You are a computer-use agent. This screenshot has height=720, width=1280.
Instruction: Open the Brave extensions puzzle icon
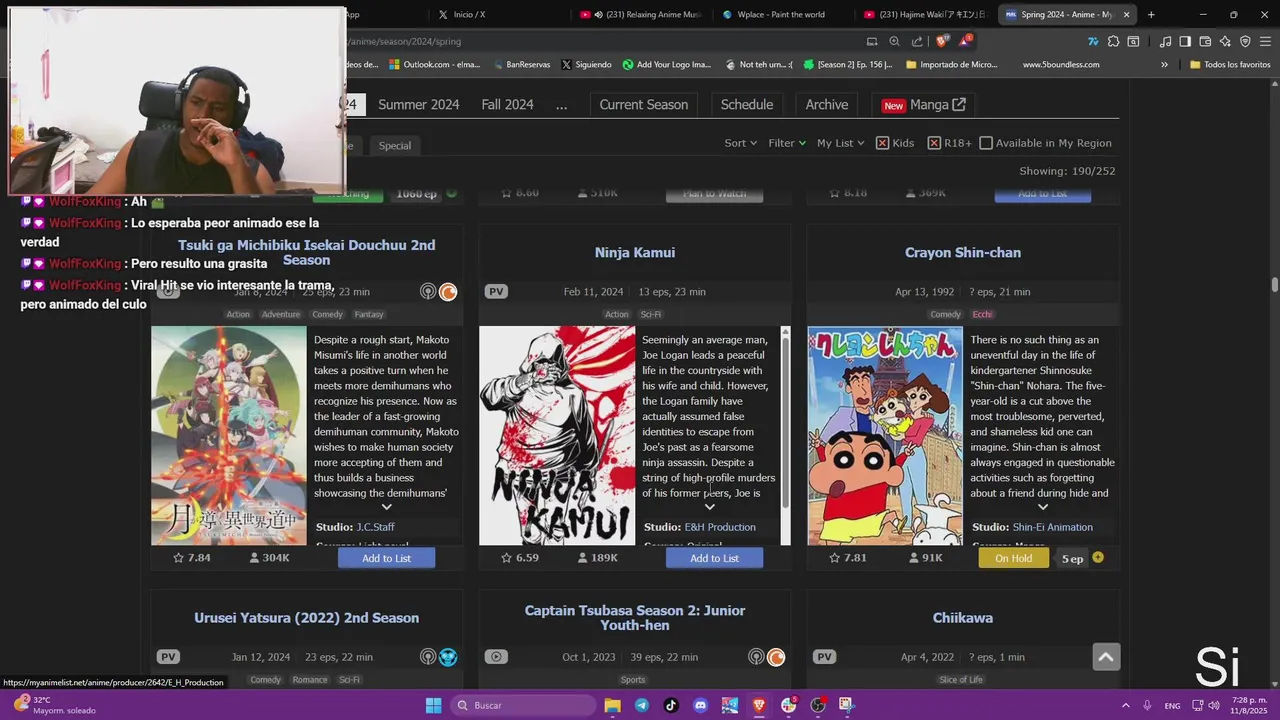pyautogui.click(x=1113, y=41)
